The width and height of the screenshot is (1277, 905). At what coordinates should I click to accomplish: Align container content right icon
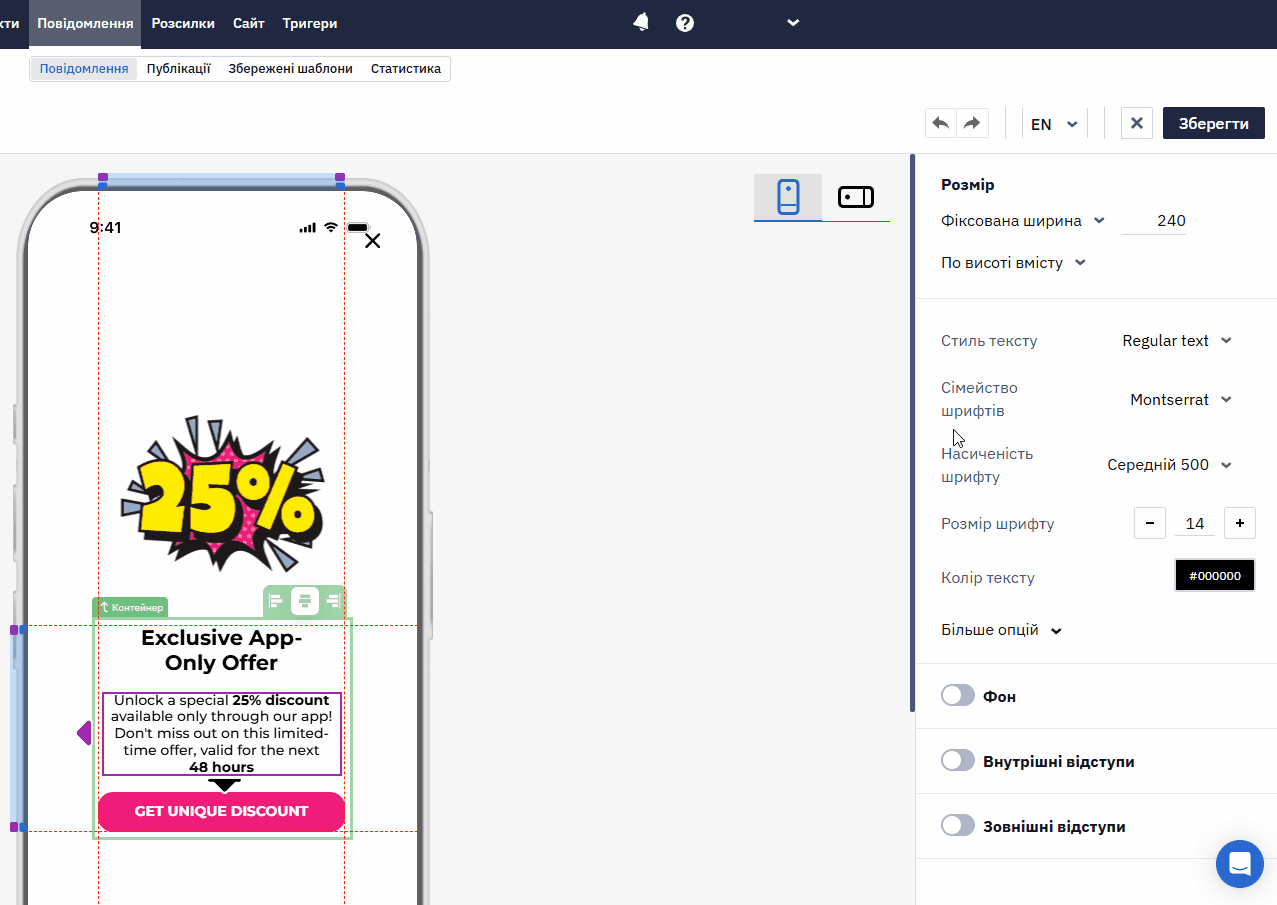coord(333,601)
